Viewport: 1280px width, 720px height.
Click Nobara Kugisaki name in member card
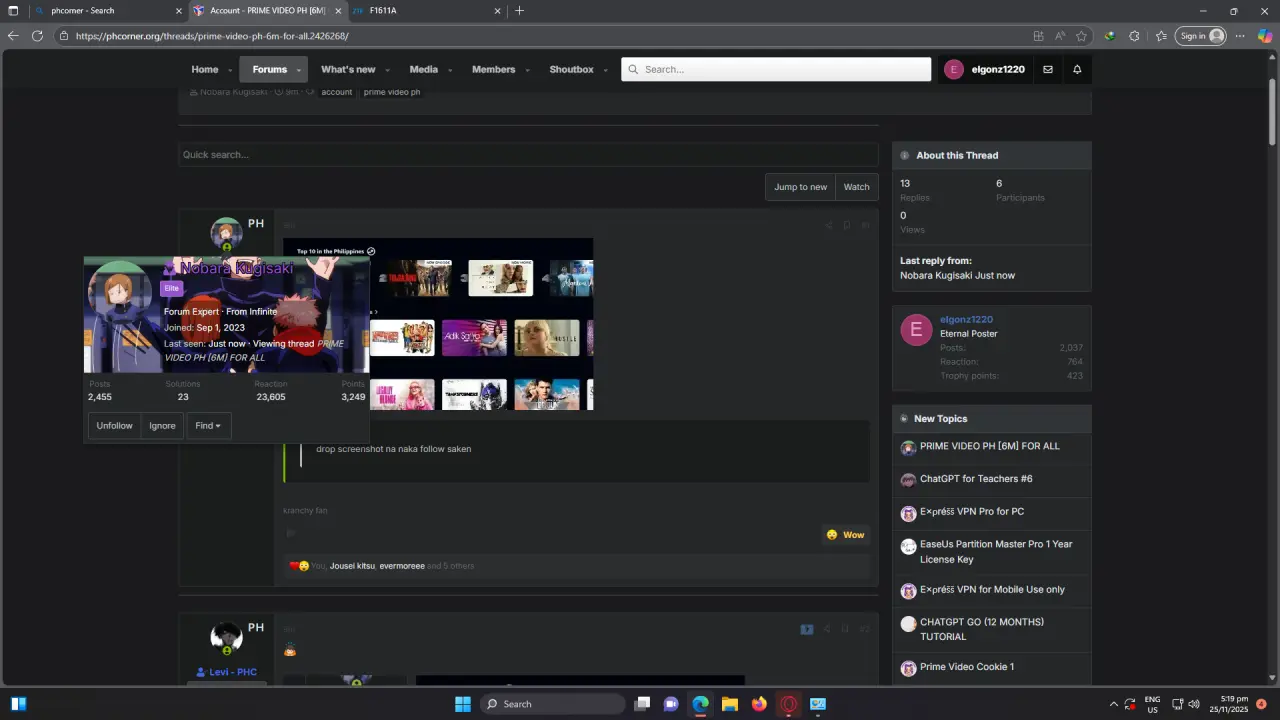click(x=236, y=268)
